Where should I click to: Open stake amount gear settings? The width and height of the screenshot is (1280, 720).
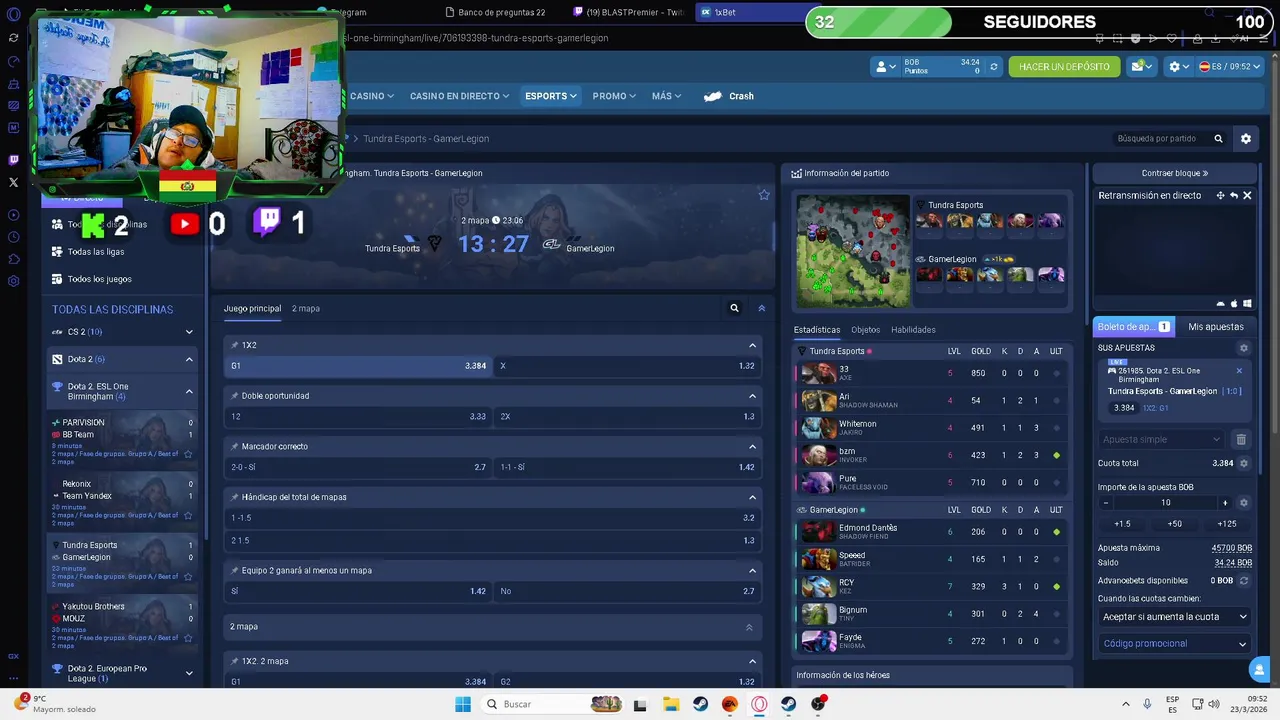(x=1244, y=503)
